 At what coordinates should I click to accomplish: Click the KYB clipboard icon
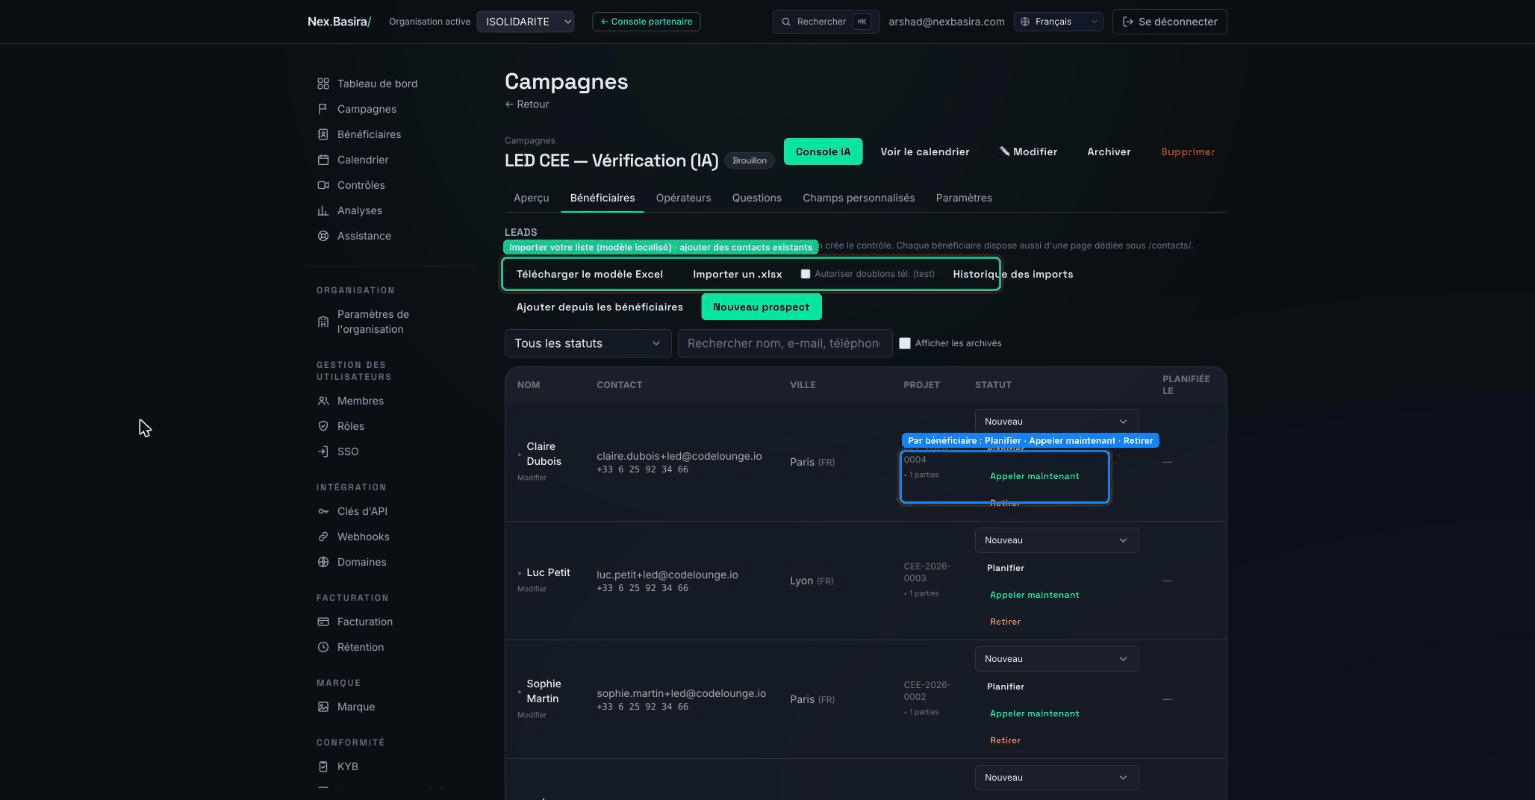pyautogui.click(x=323, y=767)
